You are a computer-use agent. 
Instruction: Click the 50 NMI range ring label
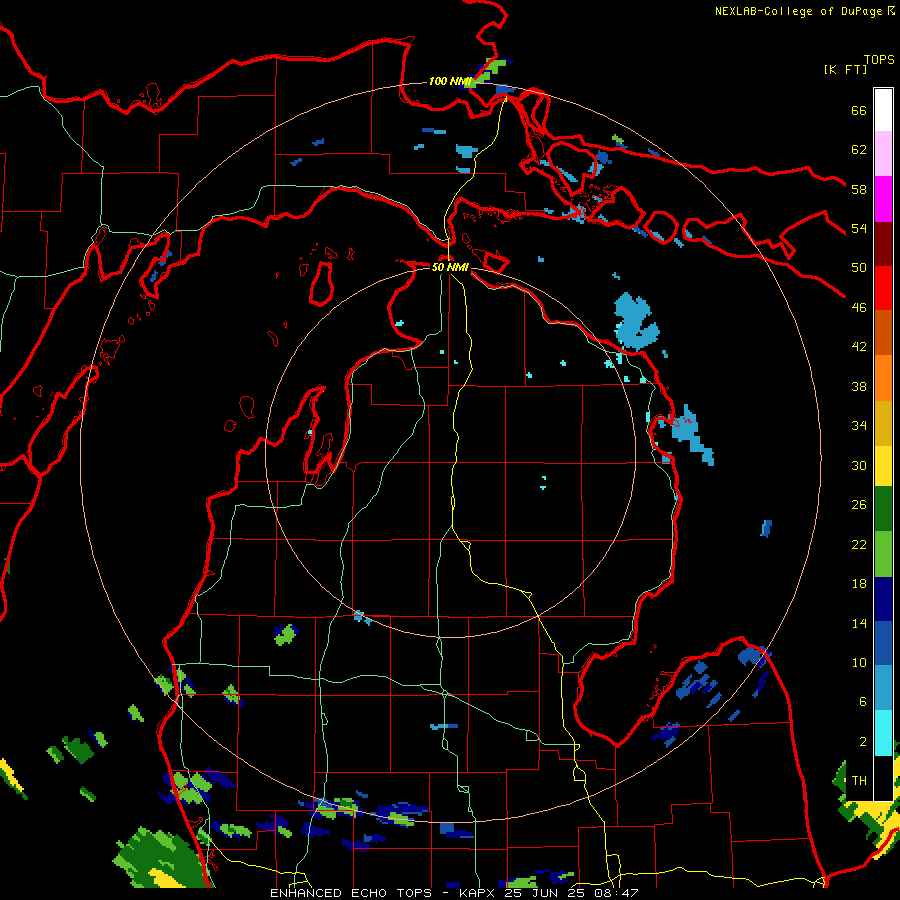tap(450, 267)
